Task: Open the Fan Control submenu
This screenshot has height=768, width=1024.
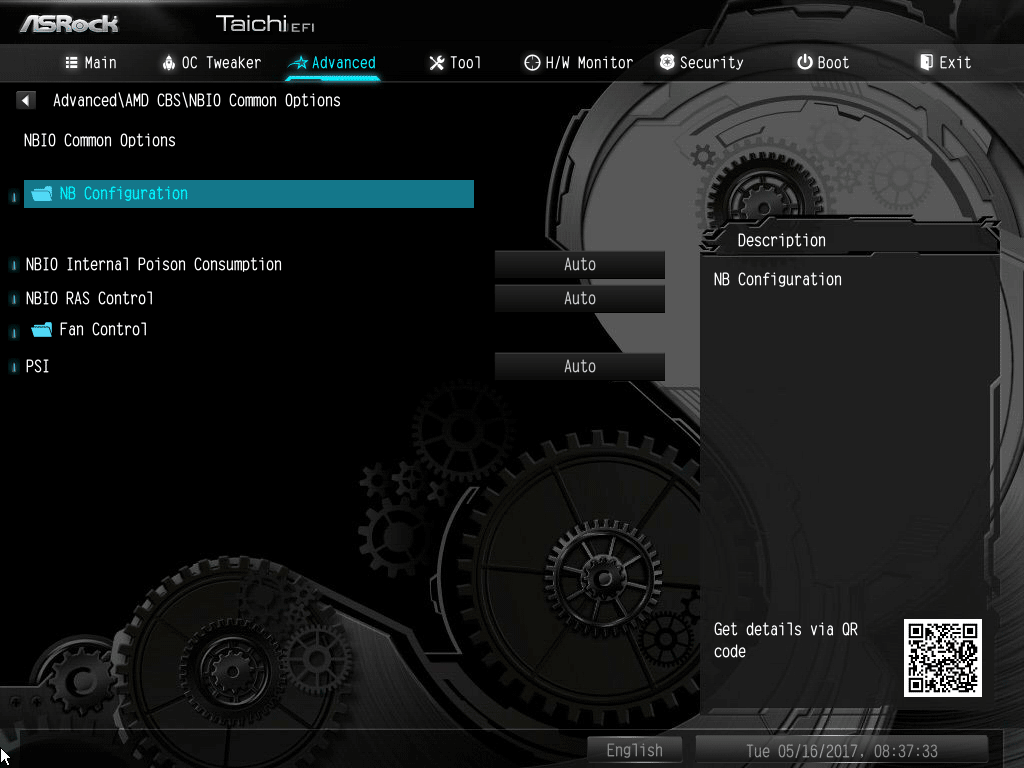Action: (x=103, y=329)
